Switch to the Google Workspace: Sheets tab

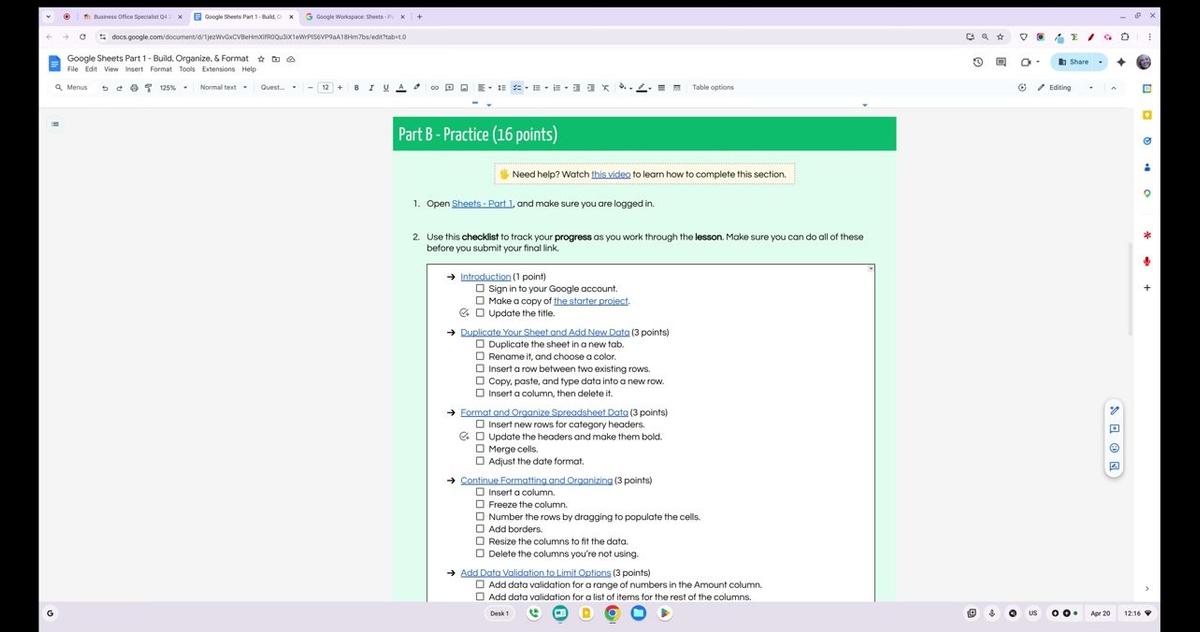[352, 16]
